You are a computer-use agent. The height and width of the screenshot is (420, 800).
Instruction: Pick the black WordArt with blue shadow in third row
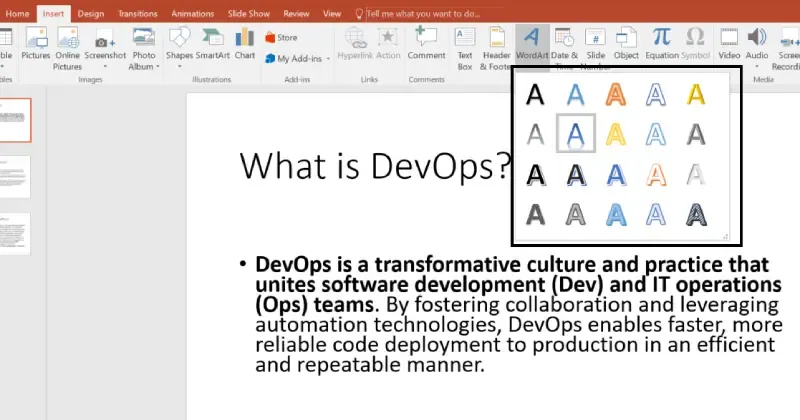point(576,175)
